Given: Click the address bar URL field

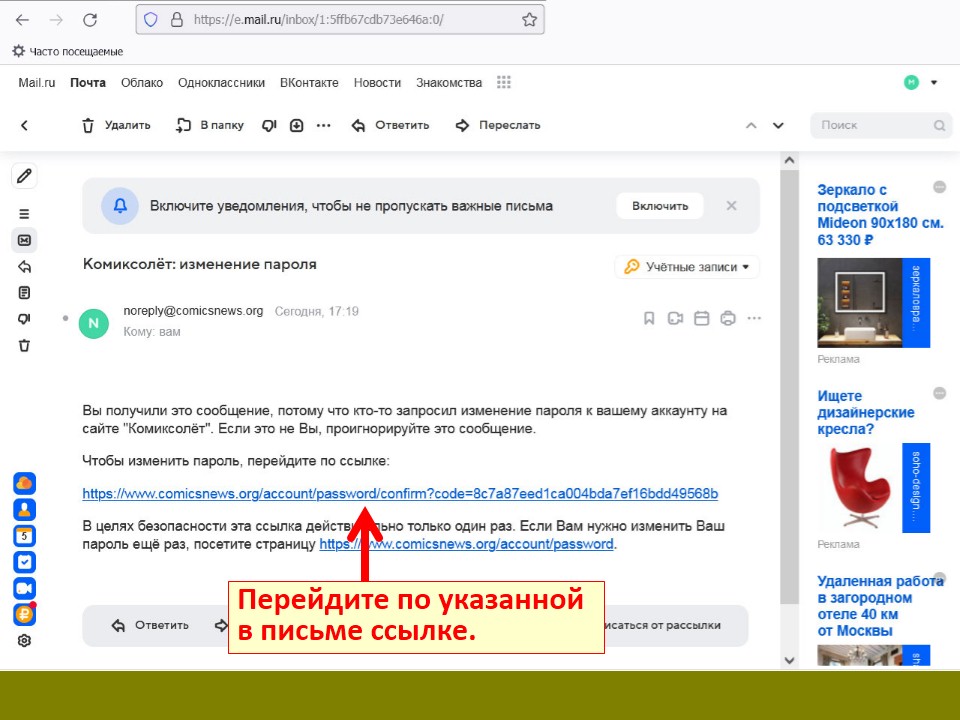Looking at the screenshot, I should 340,20.
